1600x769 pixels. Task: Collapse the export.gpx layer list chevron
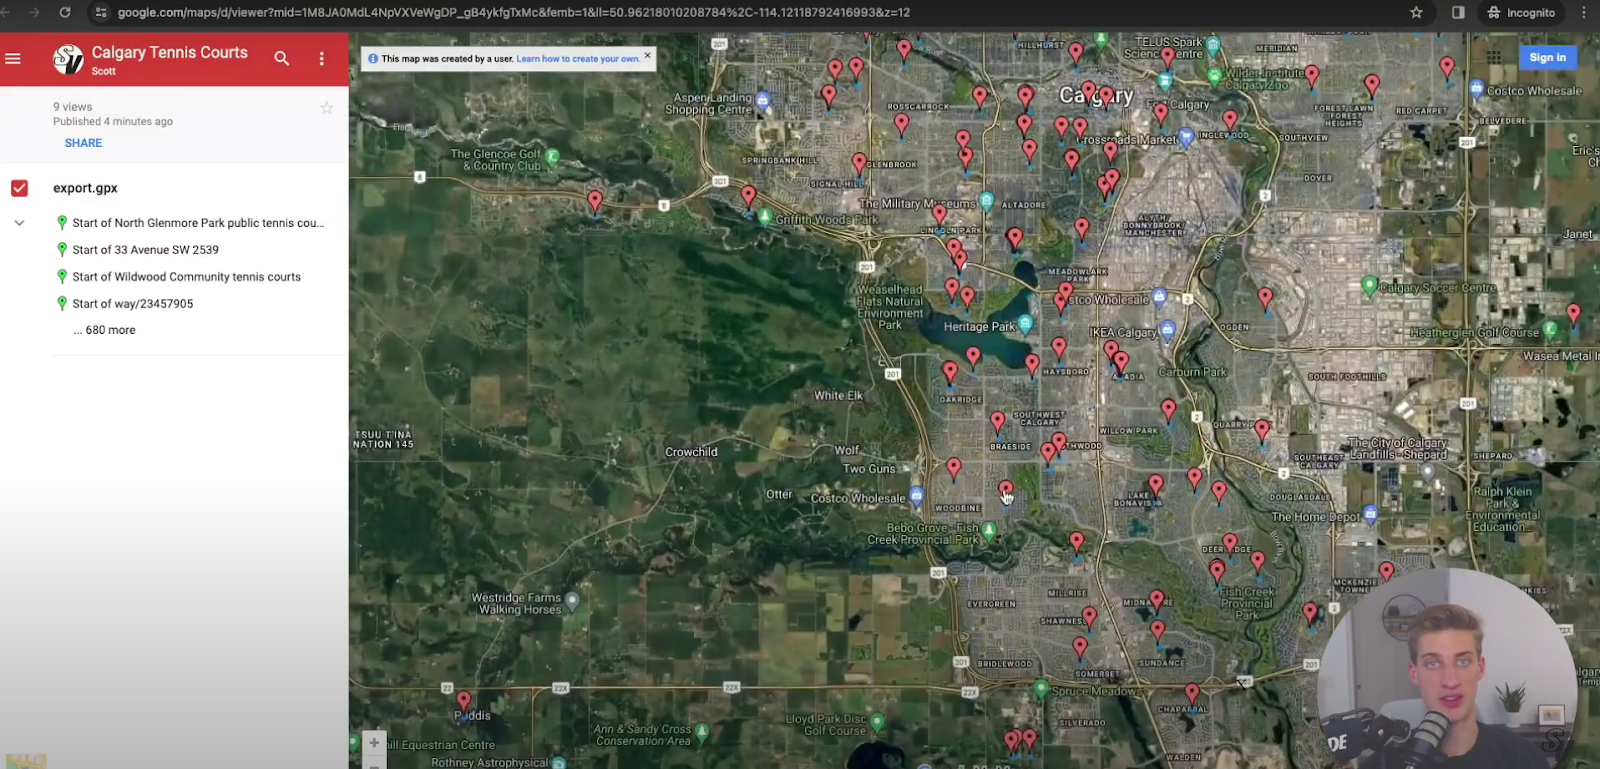[x=19, y=223]
